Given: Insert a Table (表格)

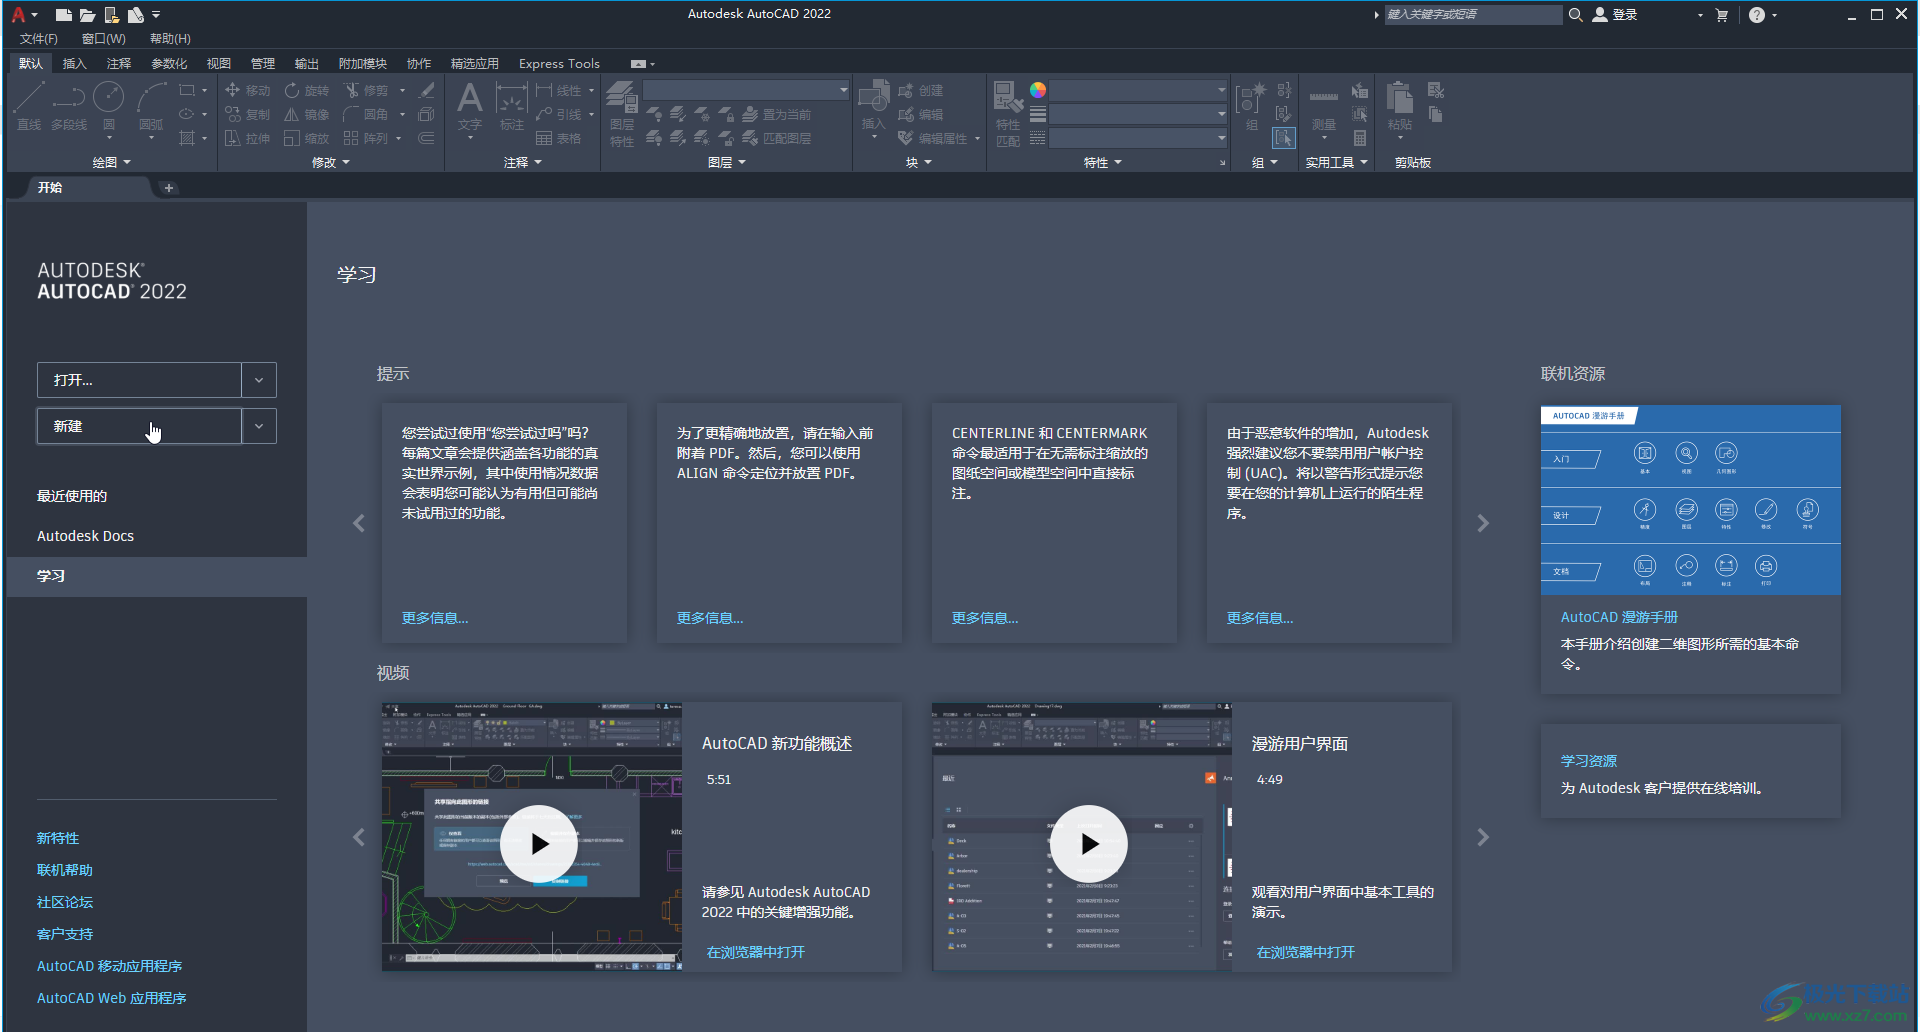Looking at the screenshot, I should pyautogui.click(x=559, y=138).
